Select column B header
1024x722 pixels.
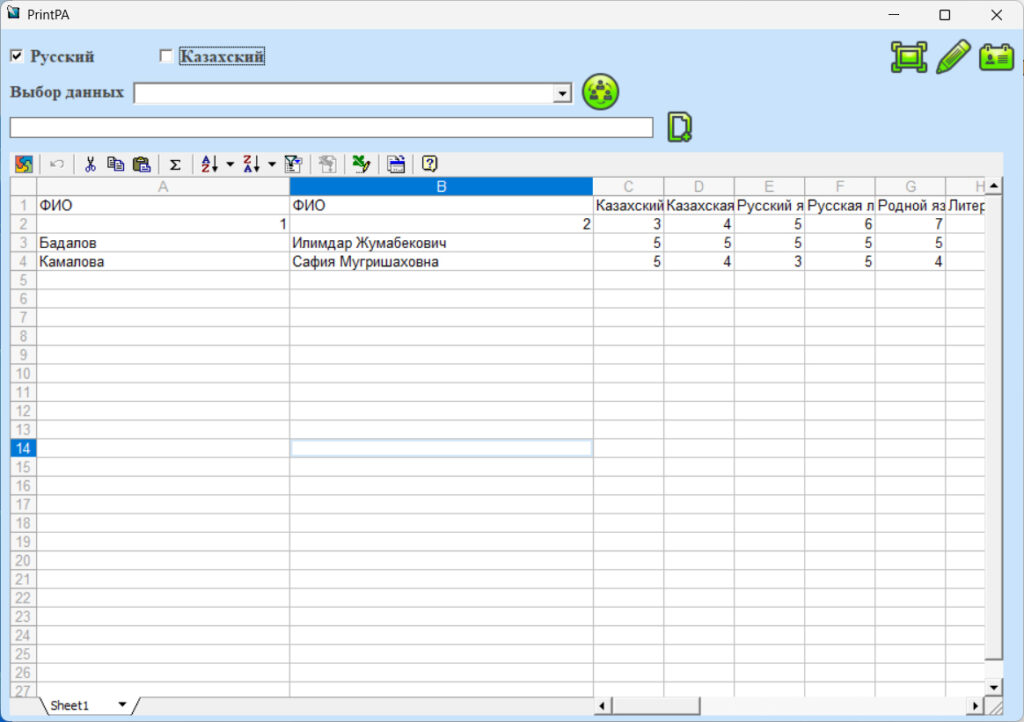pos(441,187)
